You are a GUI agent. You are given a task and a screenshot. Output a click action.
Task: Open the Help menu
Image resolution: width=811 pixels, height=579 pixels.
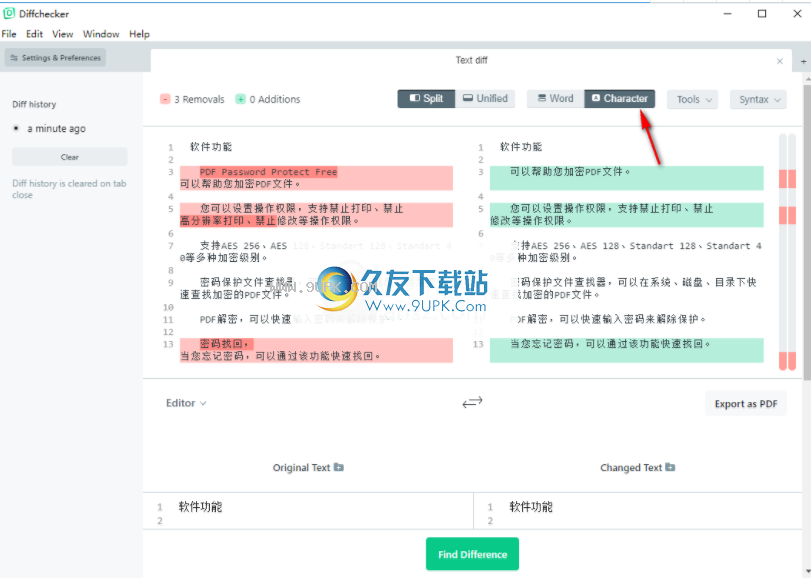coord(139,34)
